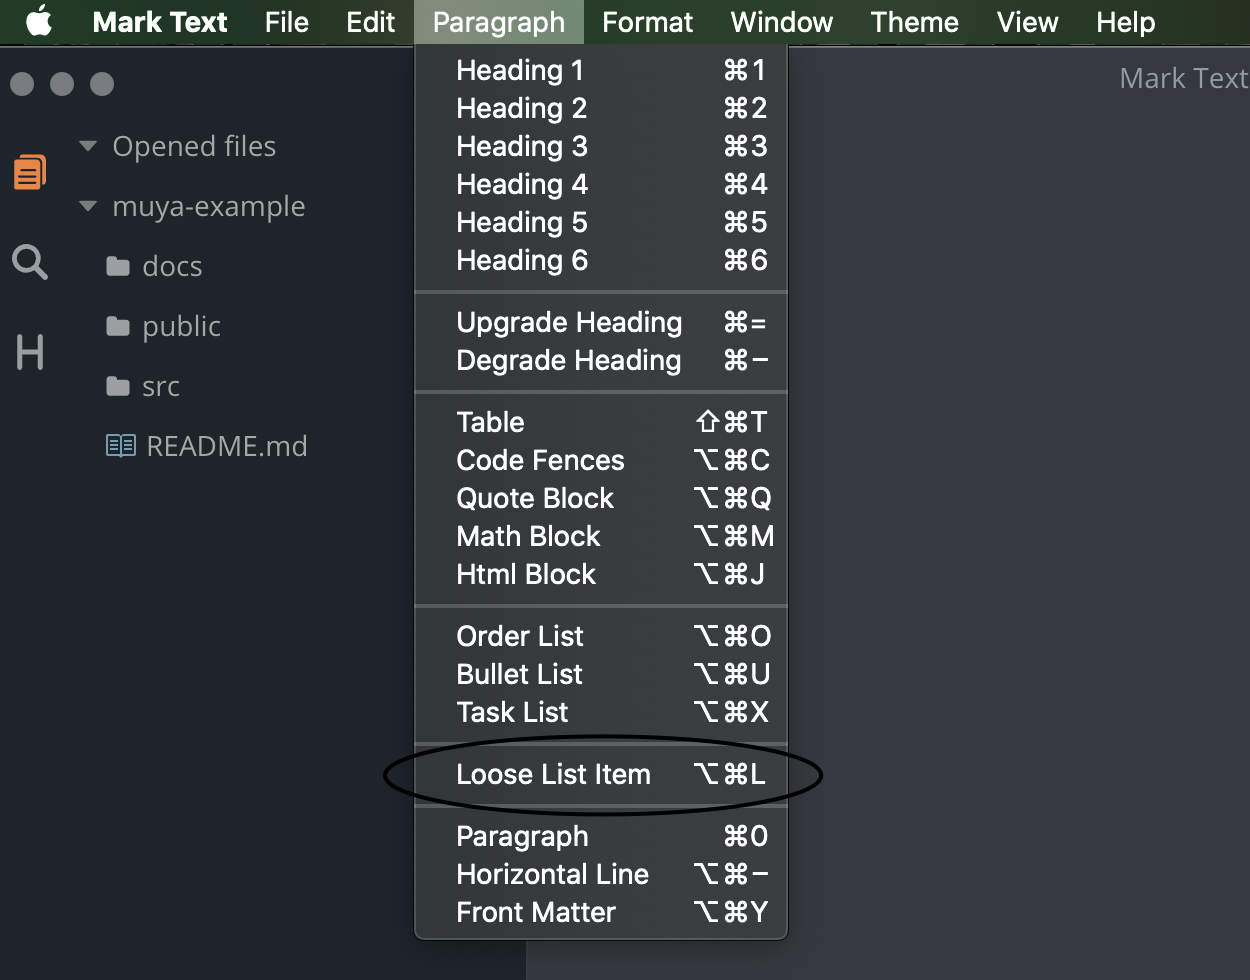1250x980 pixels.
Task: Choose Upgrade Heading
Action: click(569, 322)
